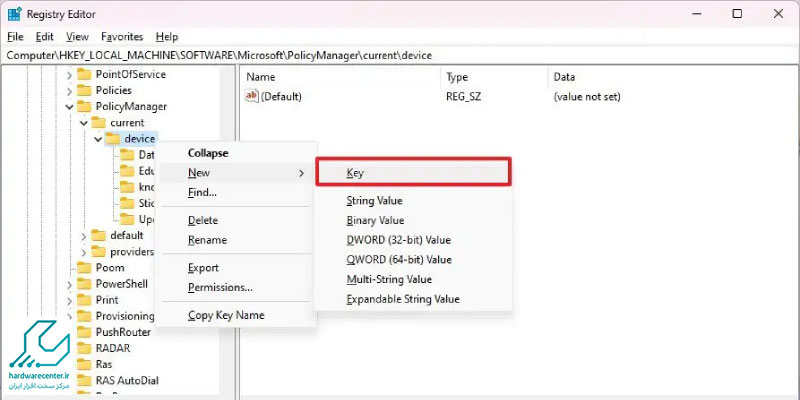Screen dimensions: 800x400
Task: Click the Provisioning folder icon
Action: click(x=84, y=316)
